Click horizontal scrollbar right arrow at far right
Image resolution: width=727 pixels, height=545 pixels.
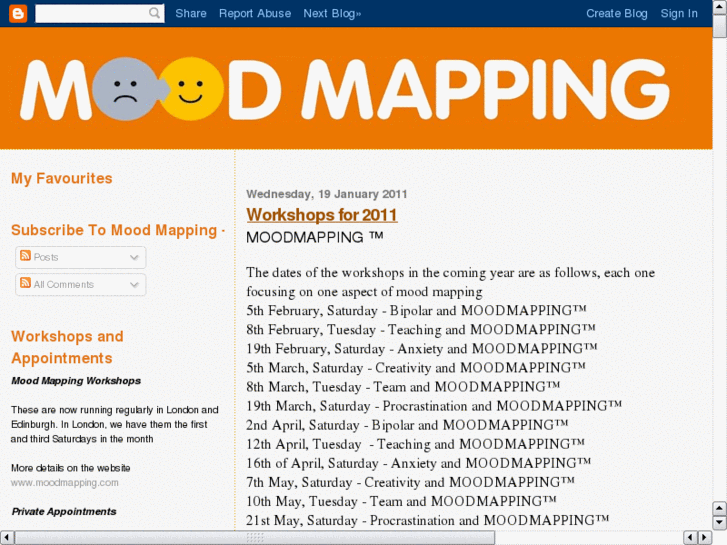click(705, 538)
